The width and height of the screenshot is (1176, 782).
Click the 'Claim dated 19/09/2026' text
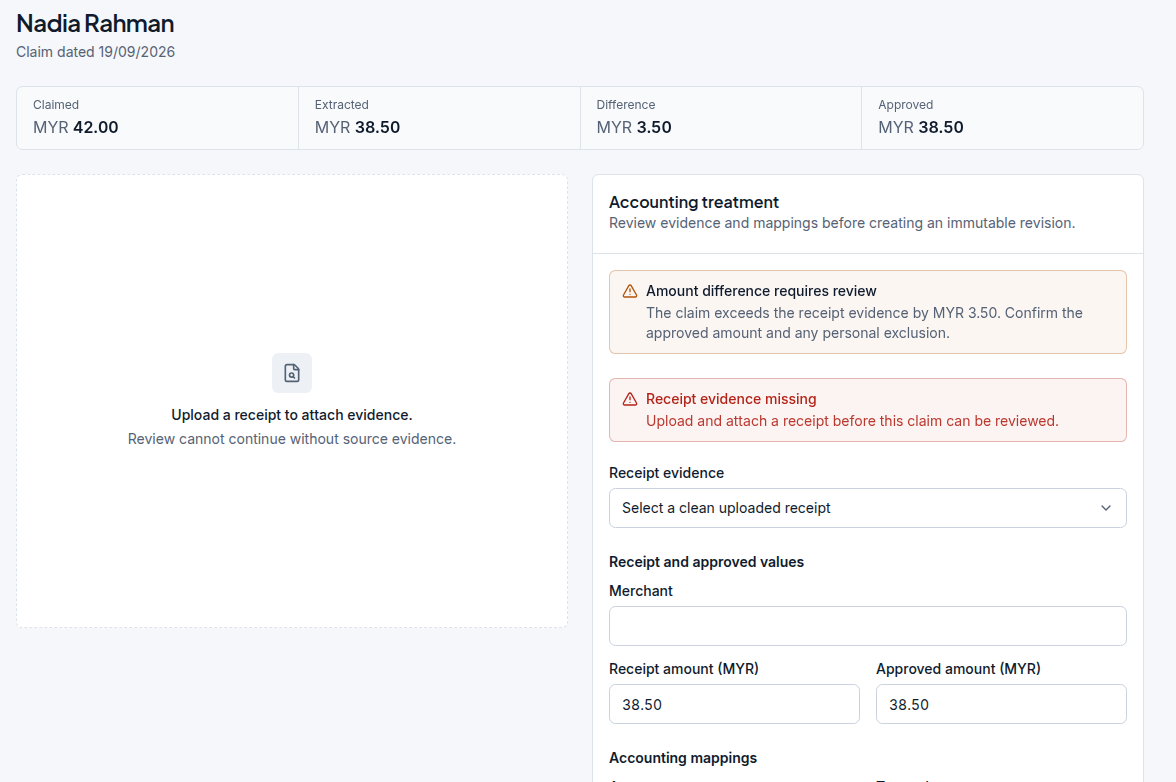pyautogui.click(x=95, y=52)
